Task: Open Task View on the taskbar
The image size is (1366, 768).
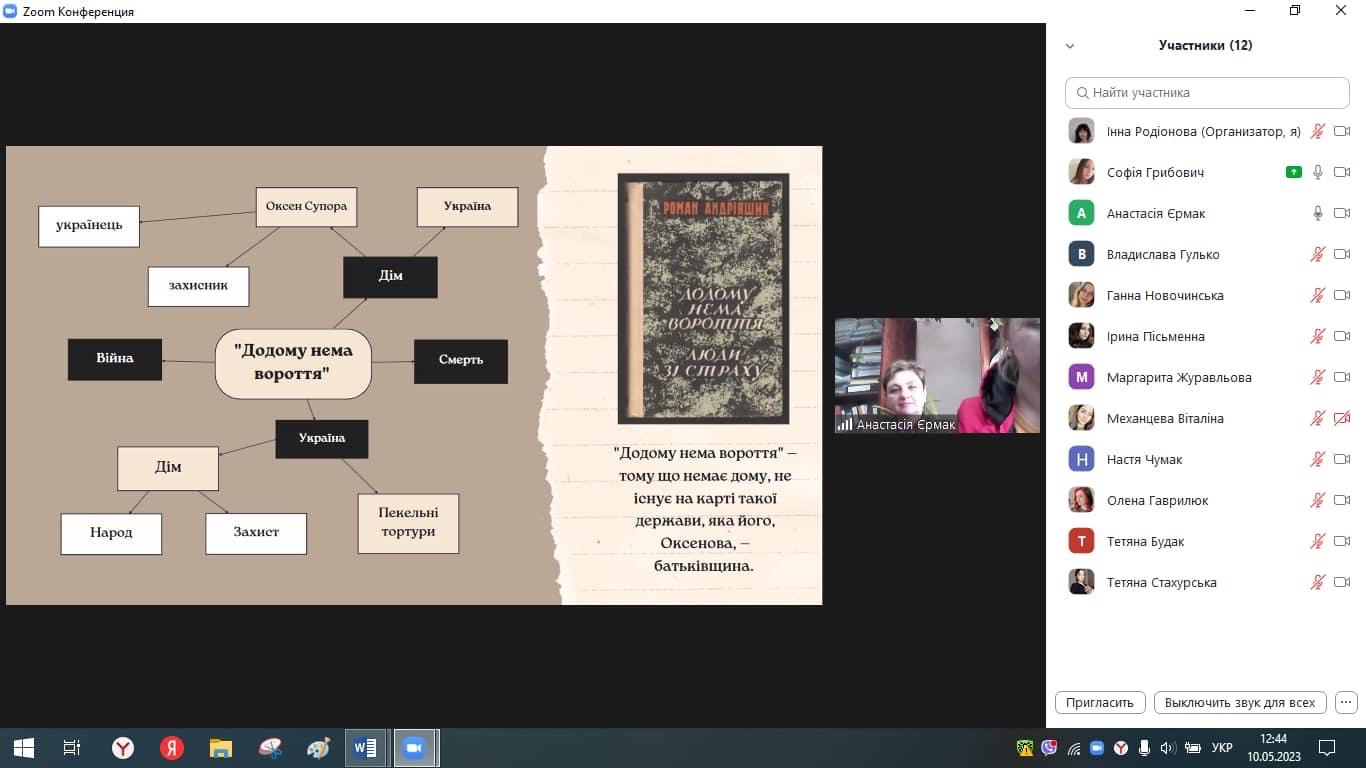Action: (x=72, y=748)
